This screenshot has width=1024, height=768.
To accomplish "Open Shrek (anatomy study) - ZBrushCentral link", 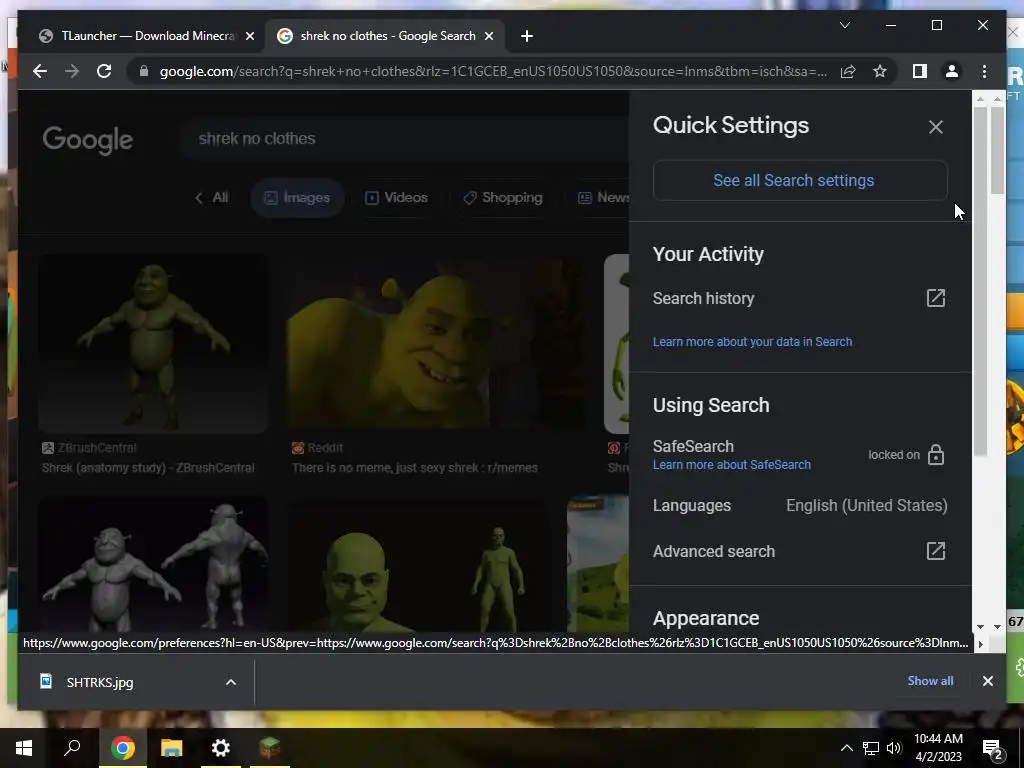I will [148, 468].
